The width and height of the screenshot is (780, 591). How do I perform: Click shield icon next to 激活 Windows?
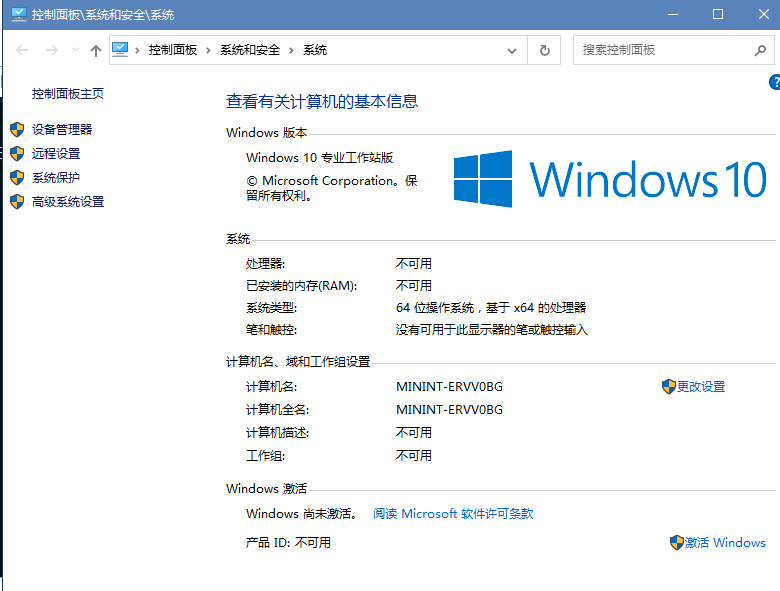(x=677, y=542)
